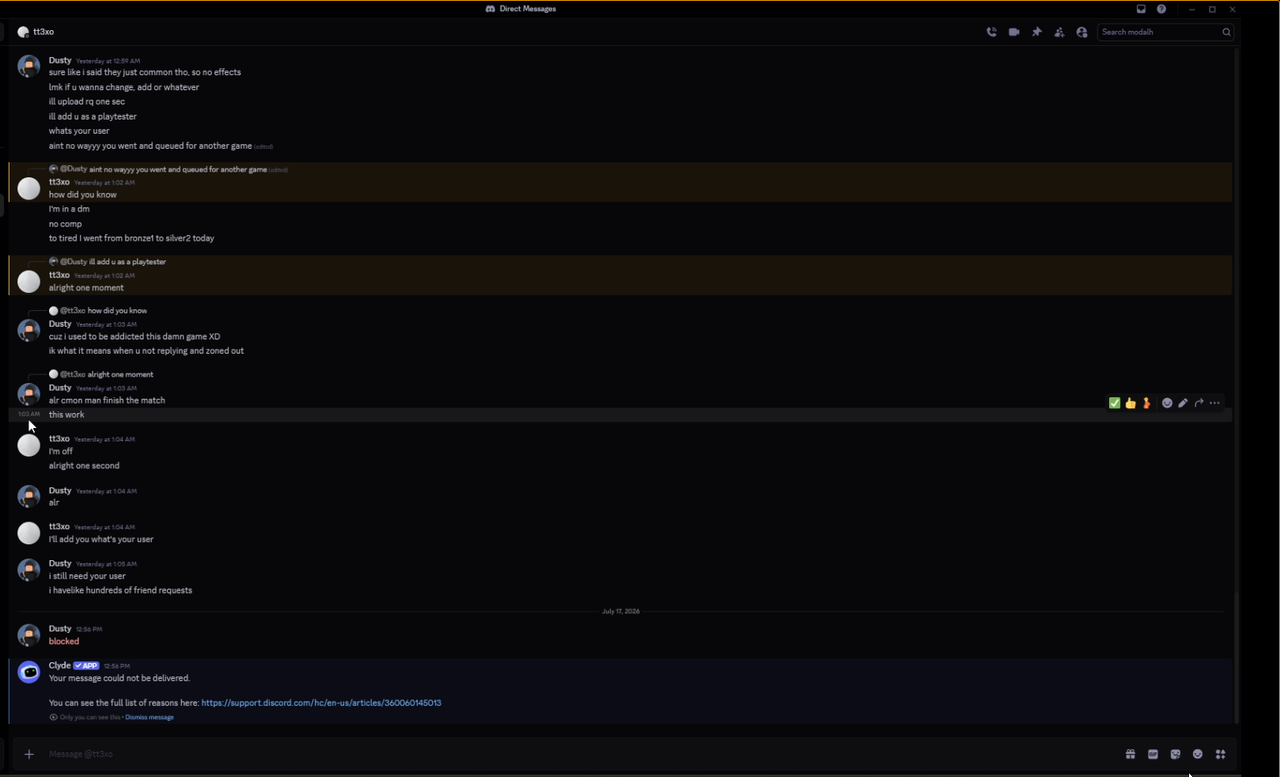Click the red 'blocked' message text
1280x777 pixels.
tap(64, 641)
